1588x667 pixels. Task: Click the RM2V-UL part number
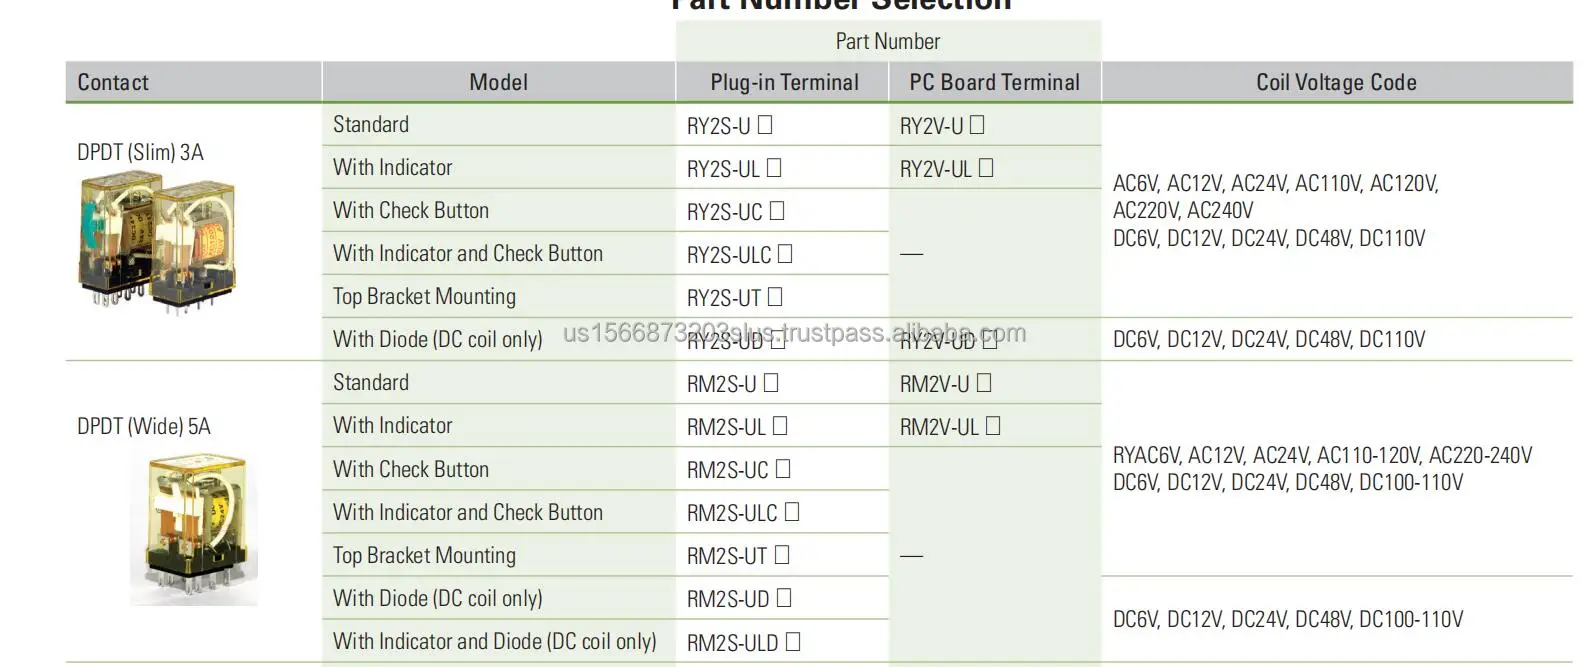(939, 427)
